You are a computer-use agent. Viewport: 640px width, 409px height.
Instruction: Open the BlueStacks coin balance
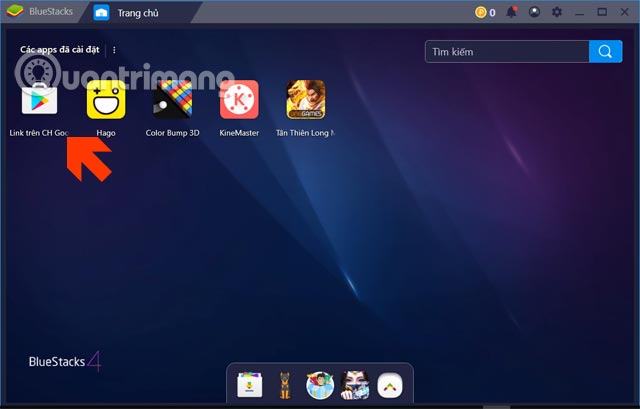(485, 13)
